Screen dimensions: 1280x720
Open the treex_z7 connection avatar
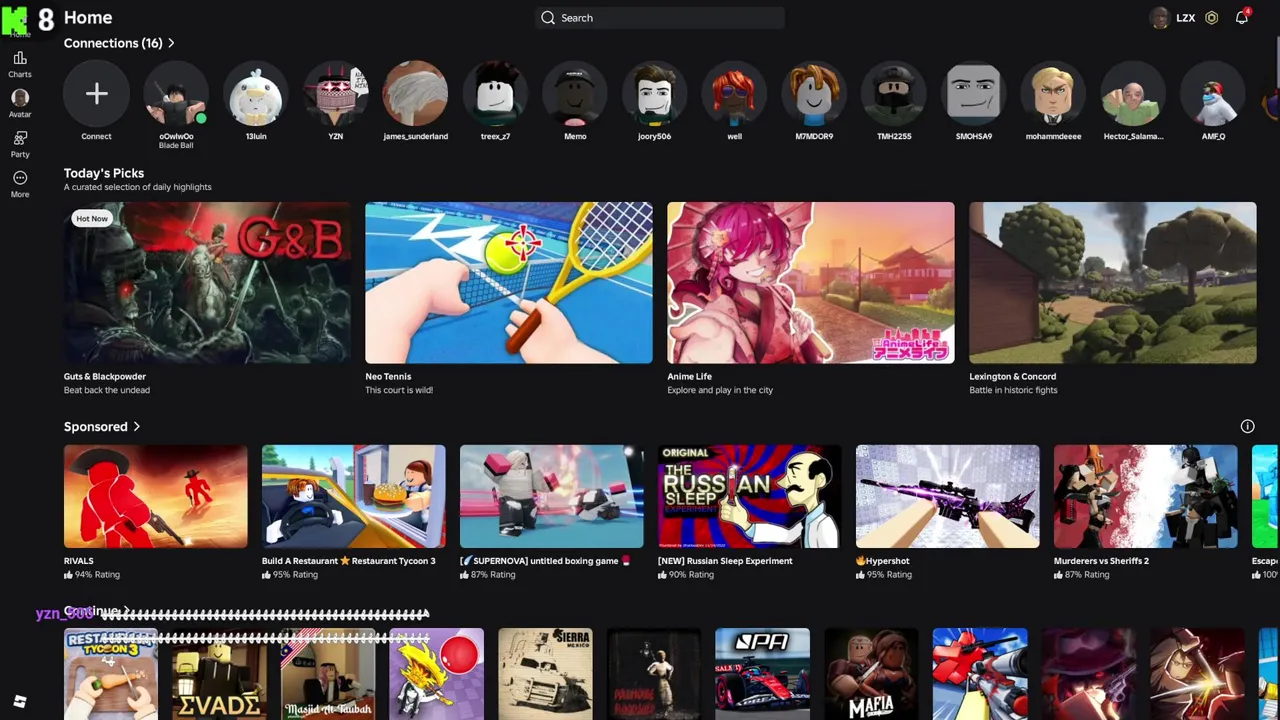[x=495, y=94]
